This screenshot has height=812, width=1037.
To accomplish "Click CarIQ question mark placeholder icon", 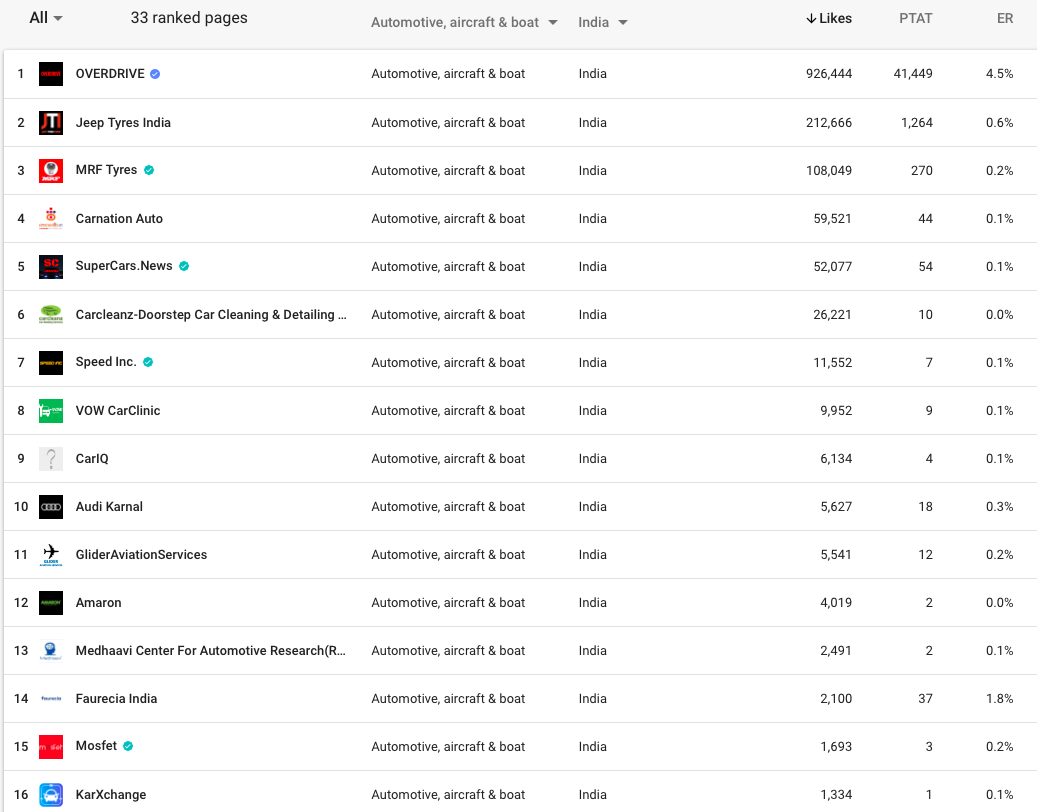I will click(x=51, y=458).
